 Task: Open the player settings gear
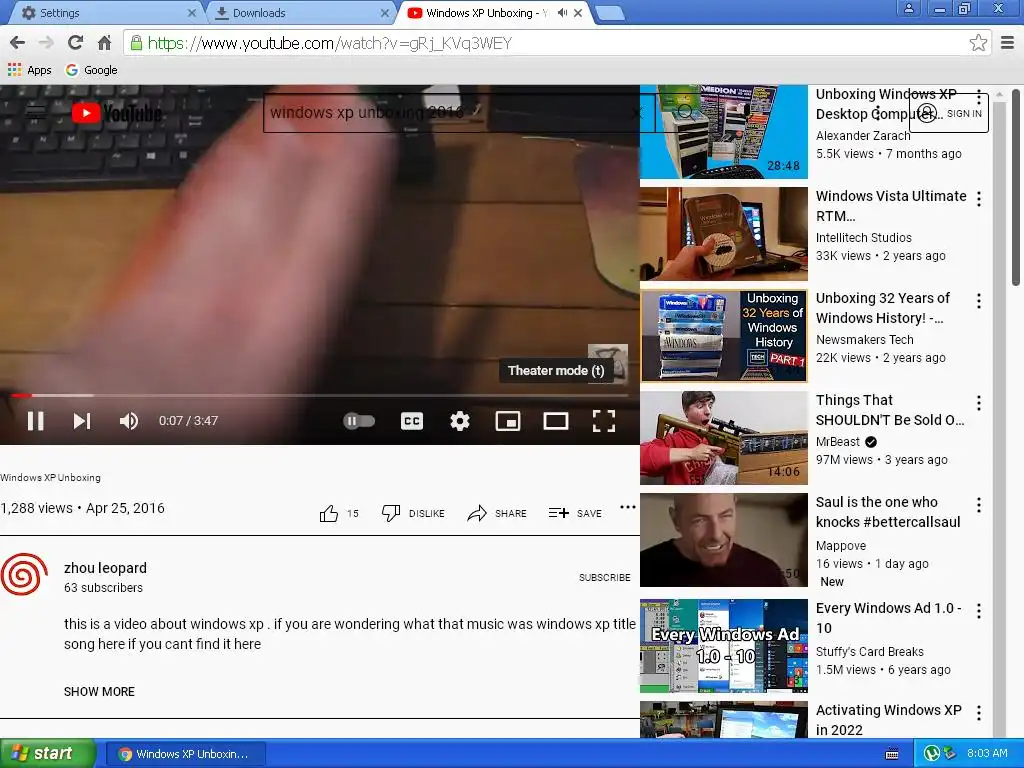(460, 421)
